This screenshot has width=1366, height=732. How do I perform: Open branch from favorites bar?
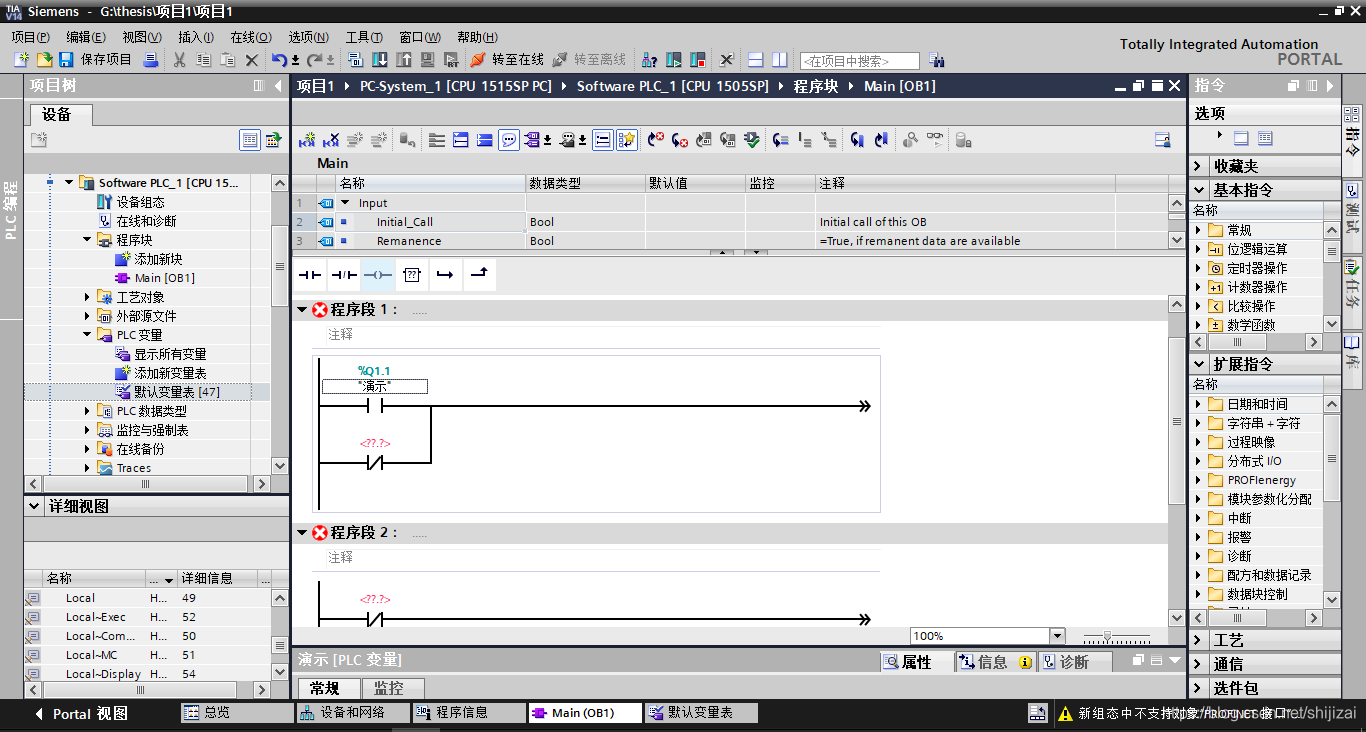[x=446, y=274]
